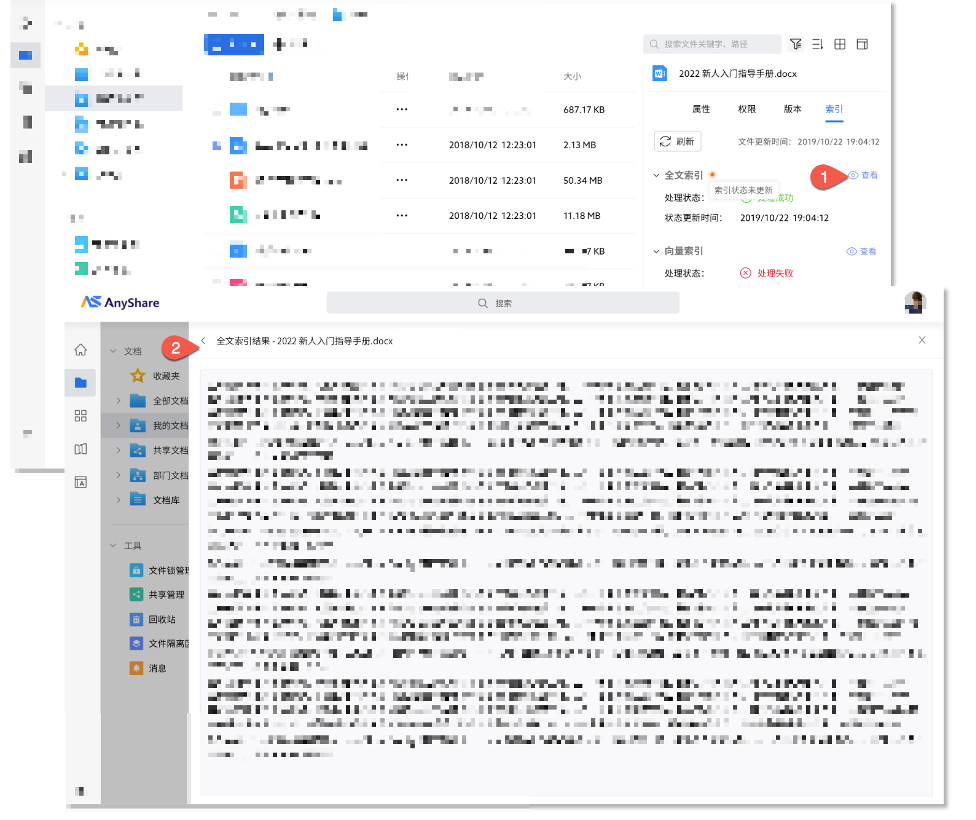Expand the 文档库 tree node
The height and width of the screenshot is (820, 976).
(118, 499)
